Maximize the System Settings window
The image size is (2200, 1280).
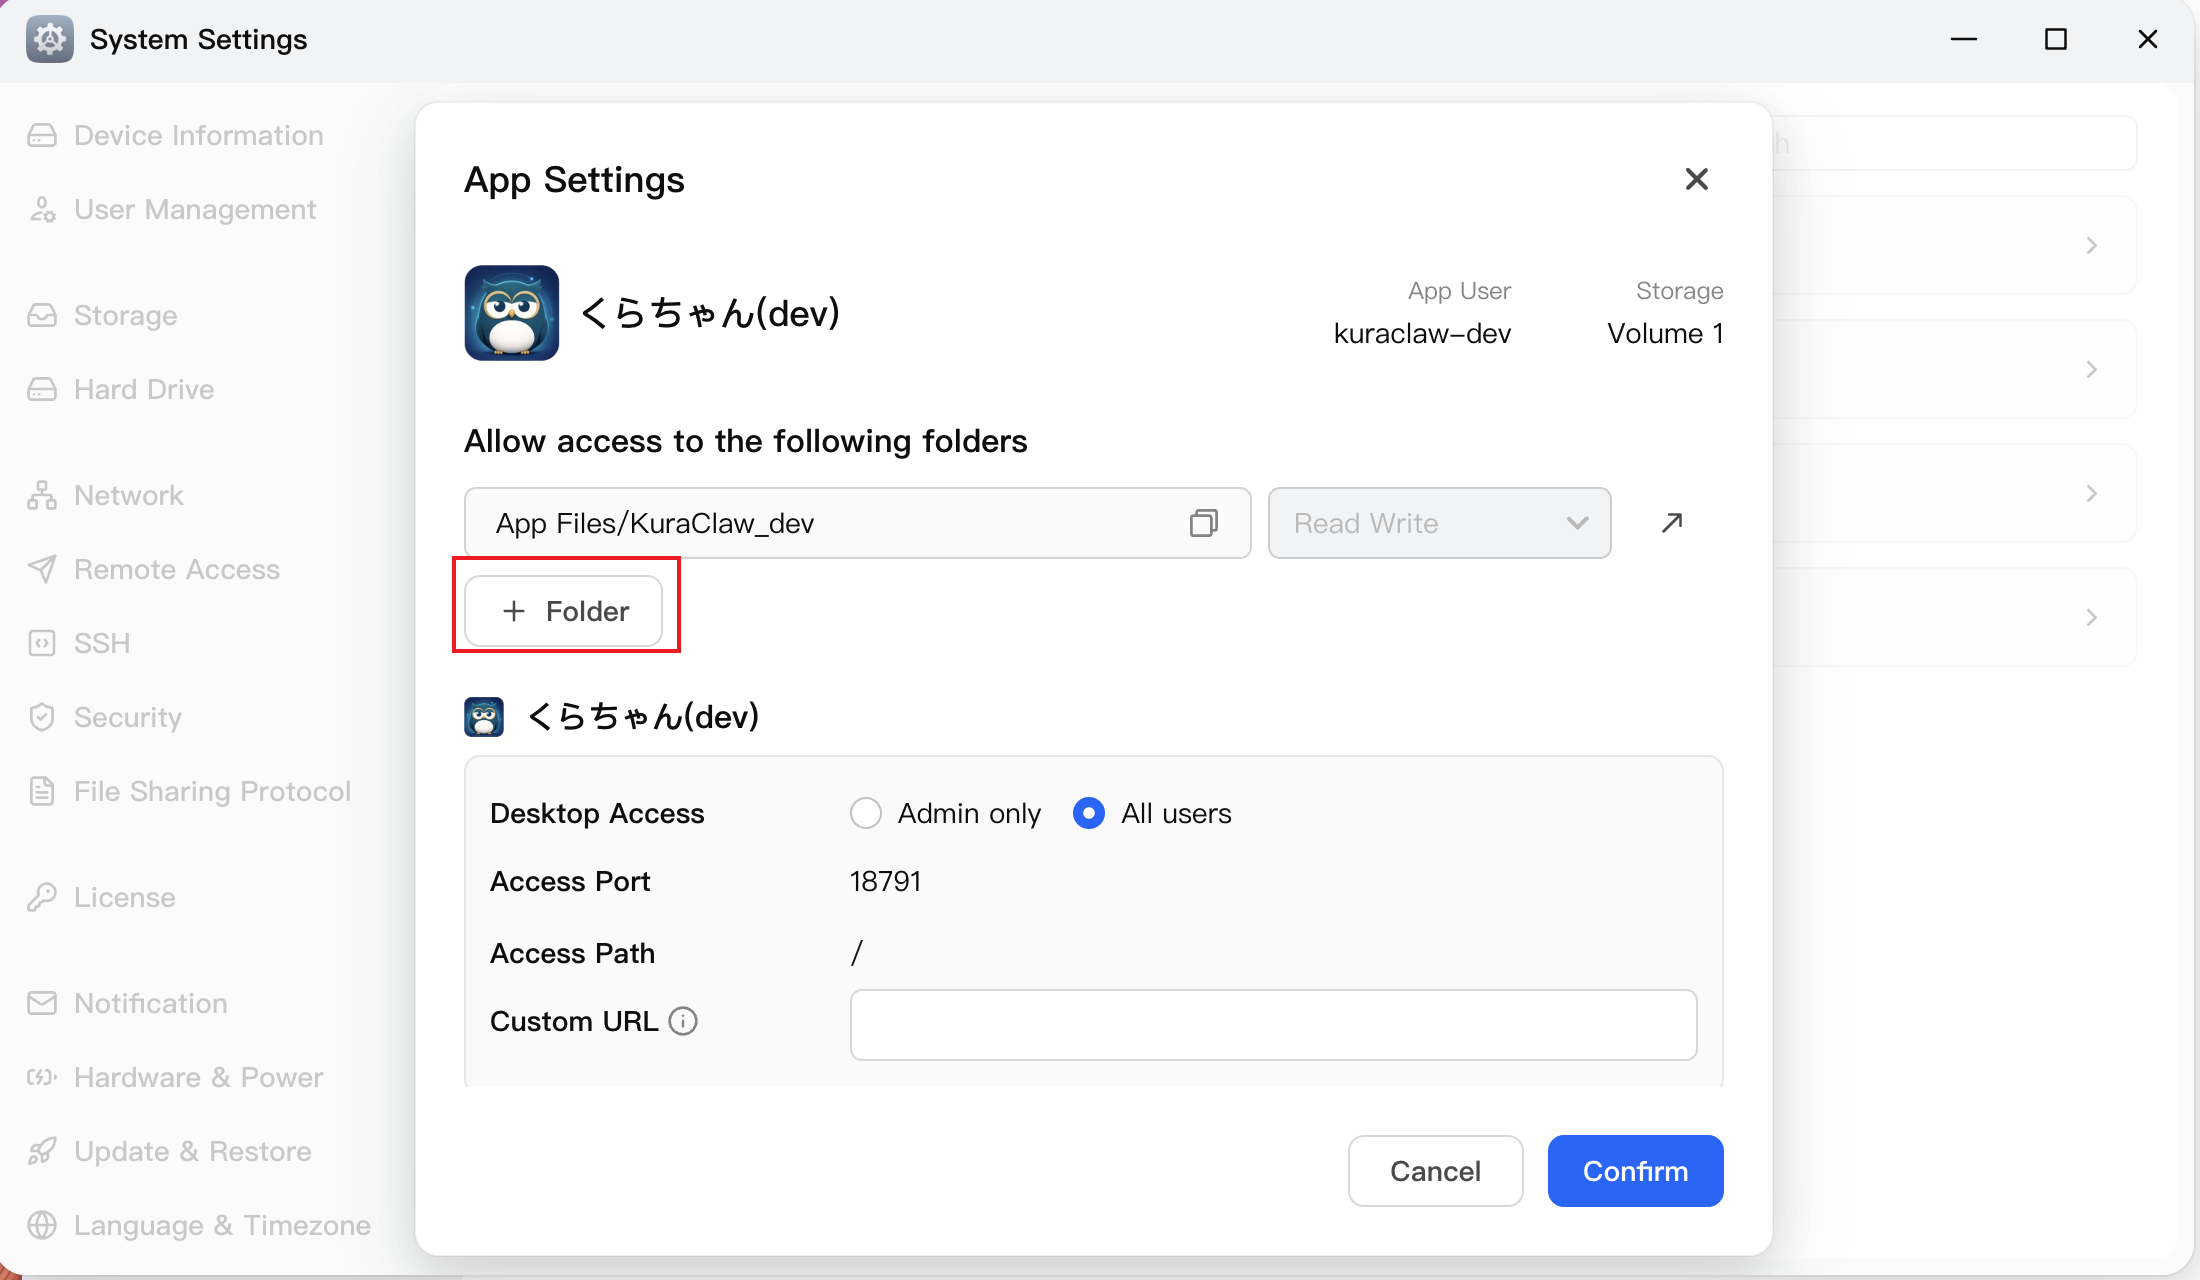(2056, 39)
